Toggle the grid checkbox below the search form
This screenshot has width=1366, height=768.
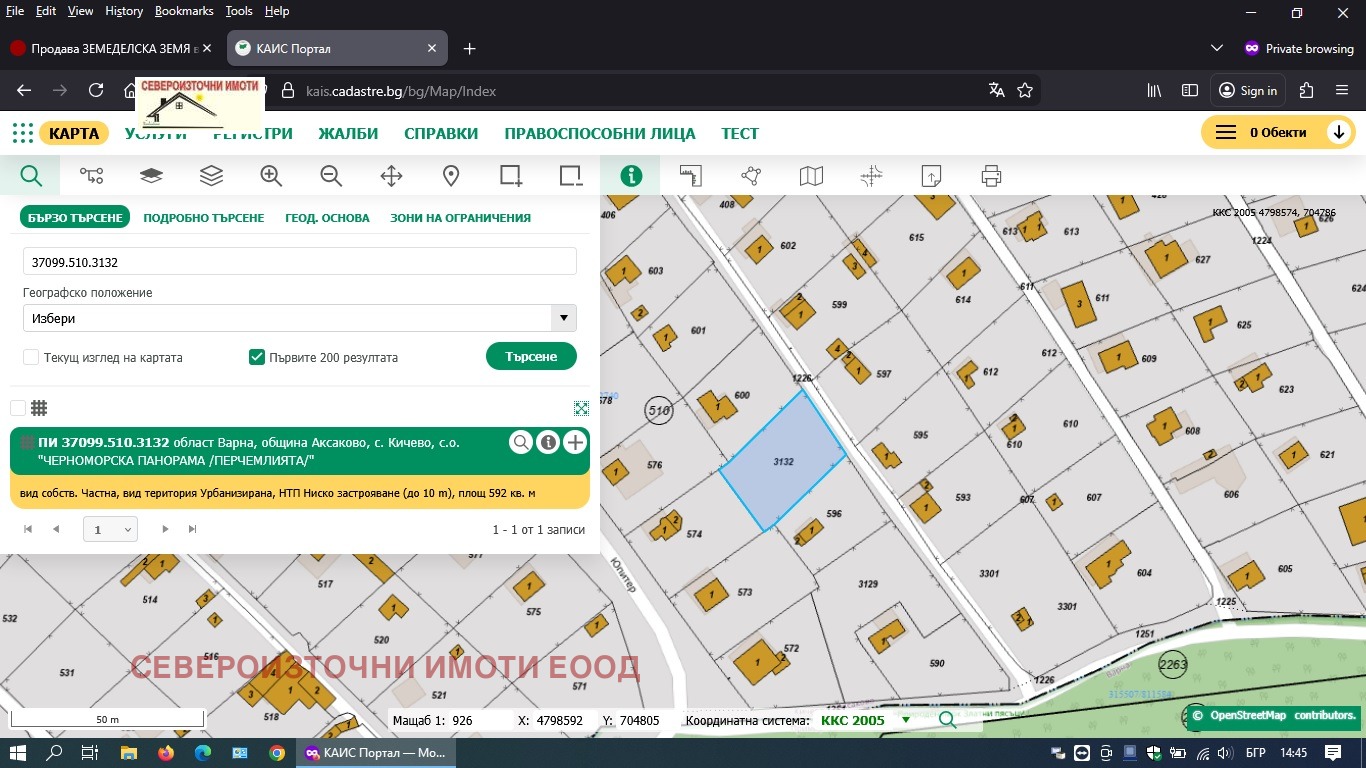pyautogui.click(x=17, y=407)
